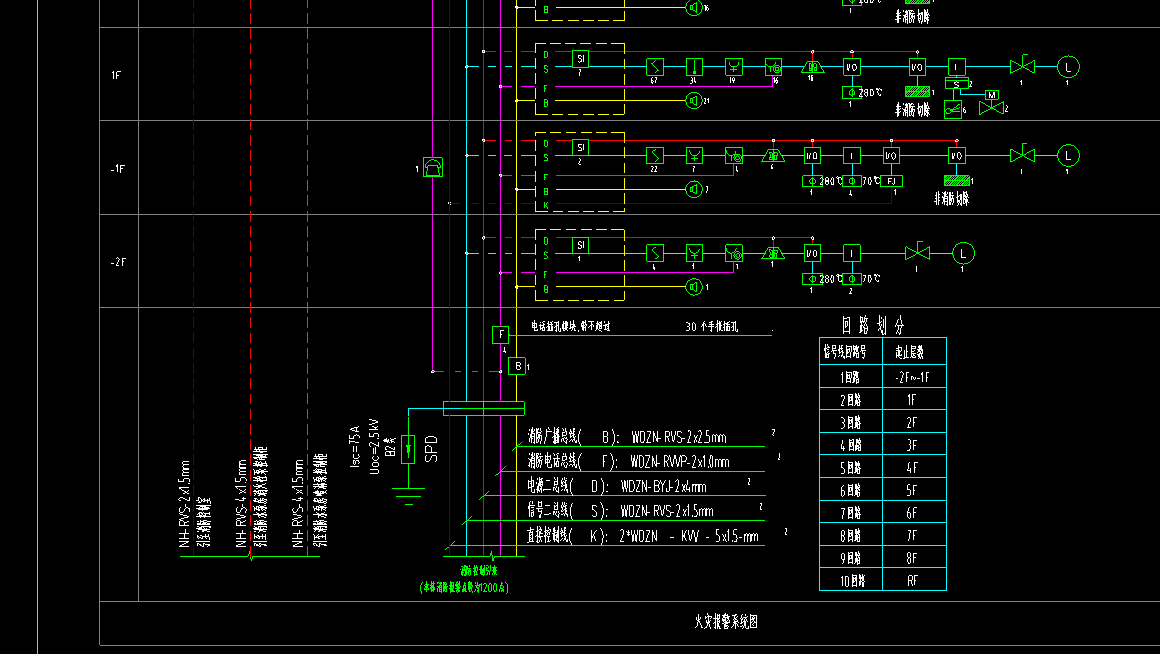
Task: Click the 'SPD' vertical label
Action: [x=431, y=449]
